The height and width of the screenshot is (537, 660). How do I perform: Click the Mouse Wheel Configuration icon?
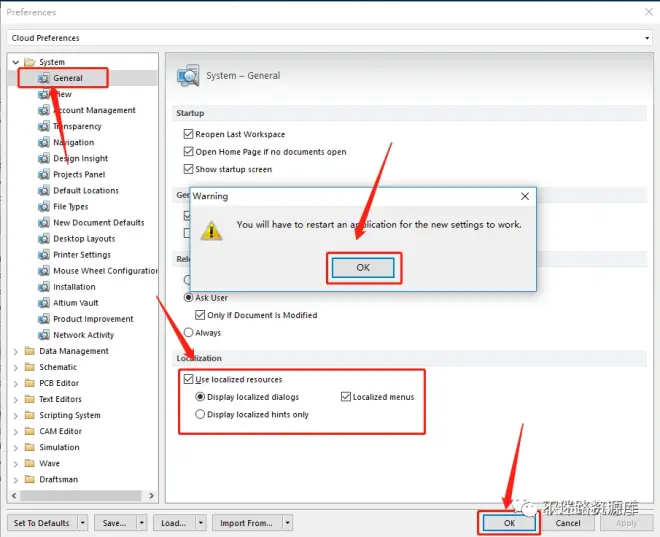tap(43, 271)
